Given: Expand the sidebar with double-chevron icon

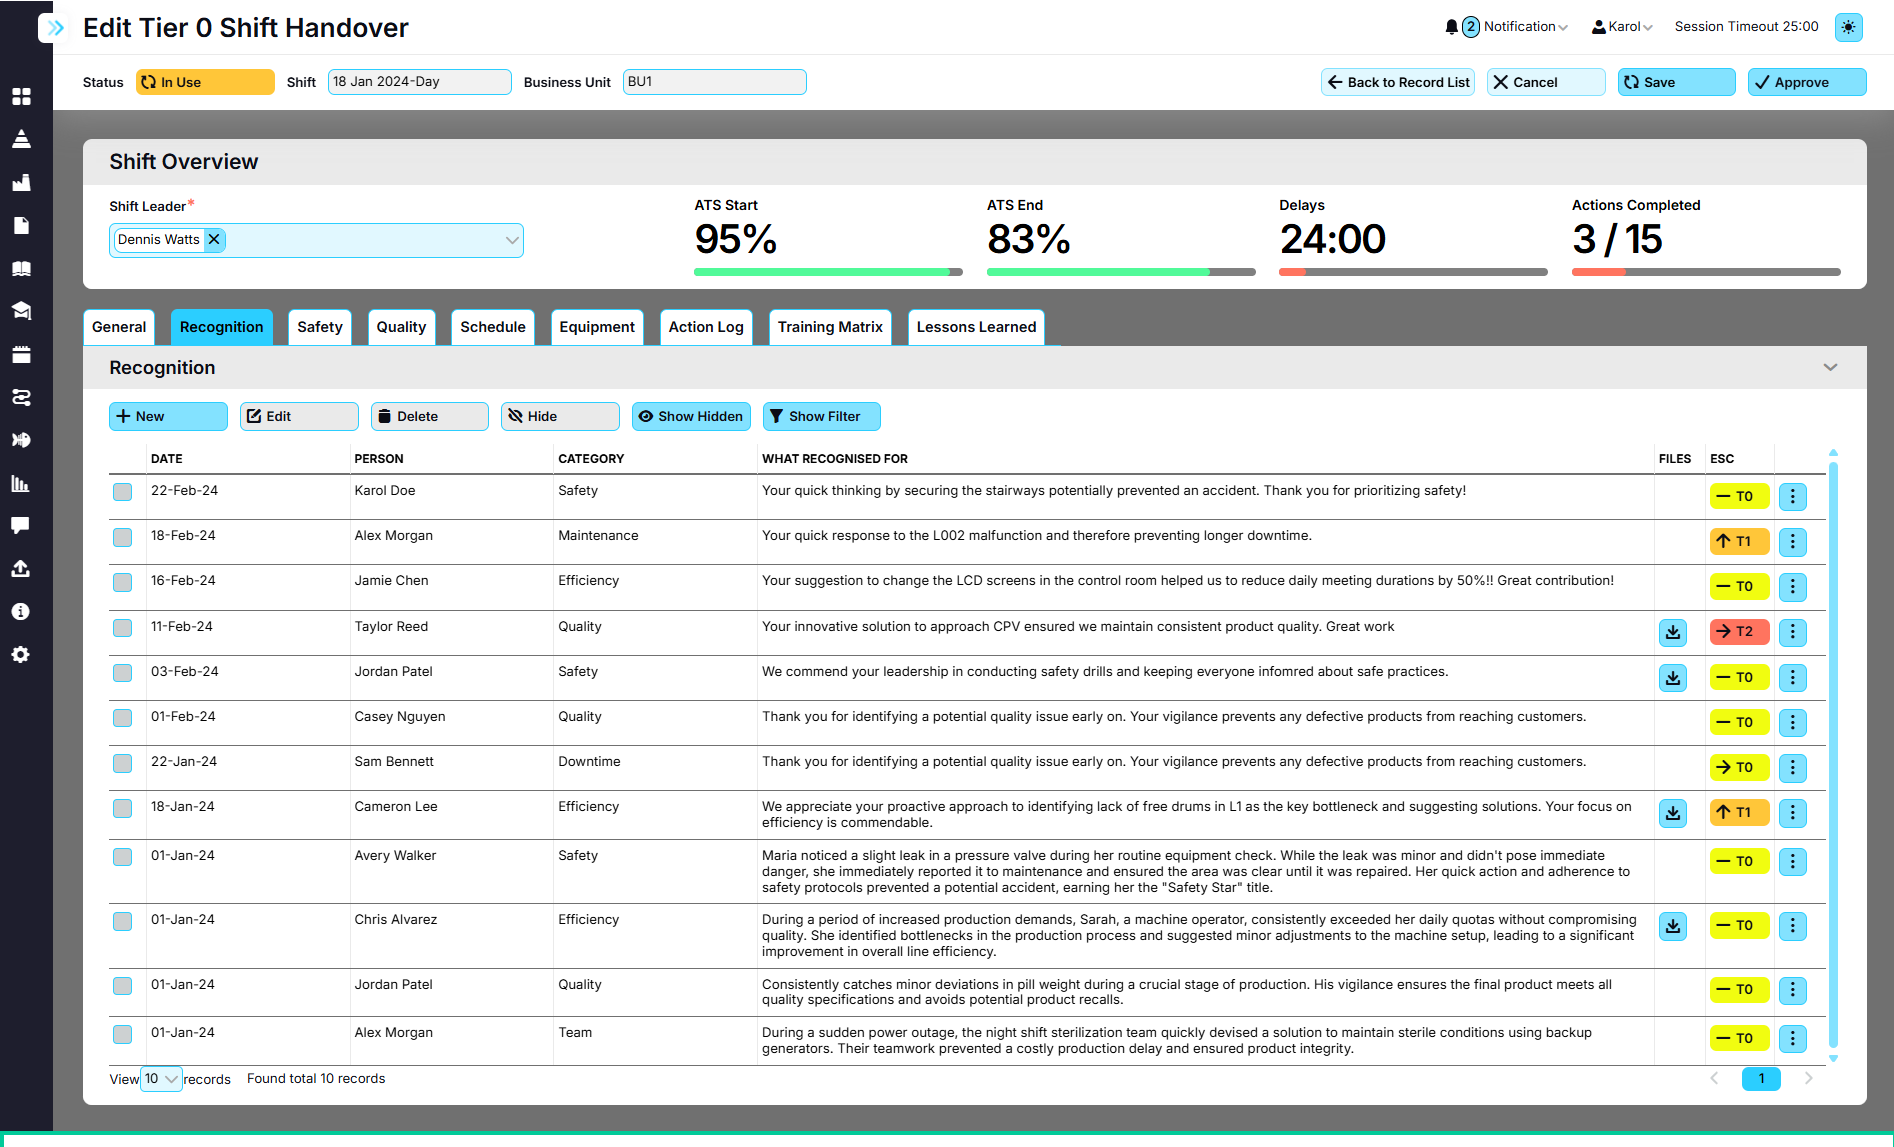Looking at the screenshot, I should (x=56, y=28).
